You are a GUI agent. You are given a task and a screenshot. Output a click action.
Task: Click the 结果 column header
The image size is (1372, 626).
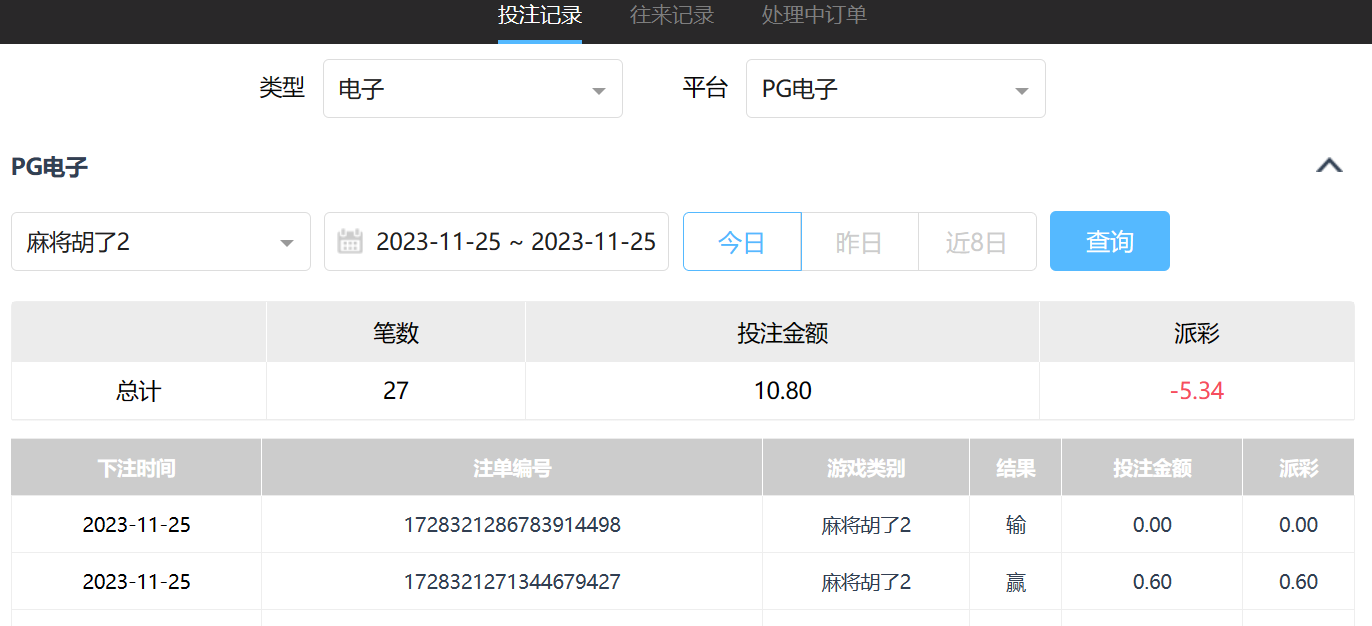coord(1016,468)
